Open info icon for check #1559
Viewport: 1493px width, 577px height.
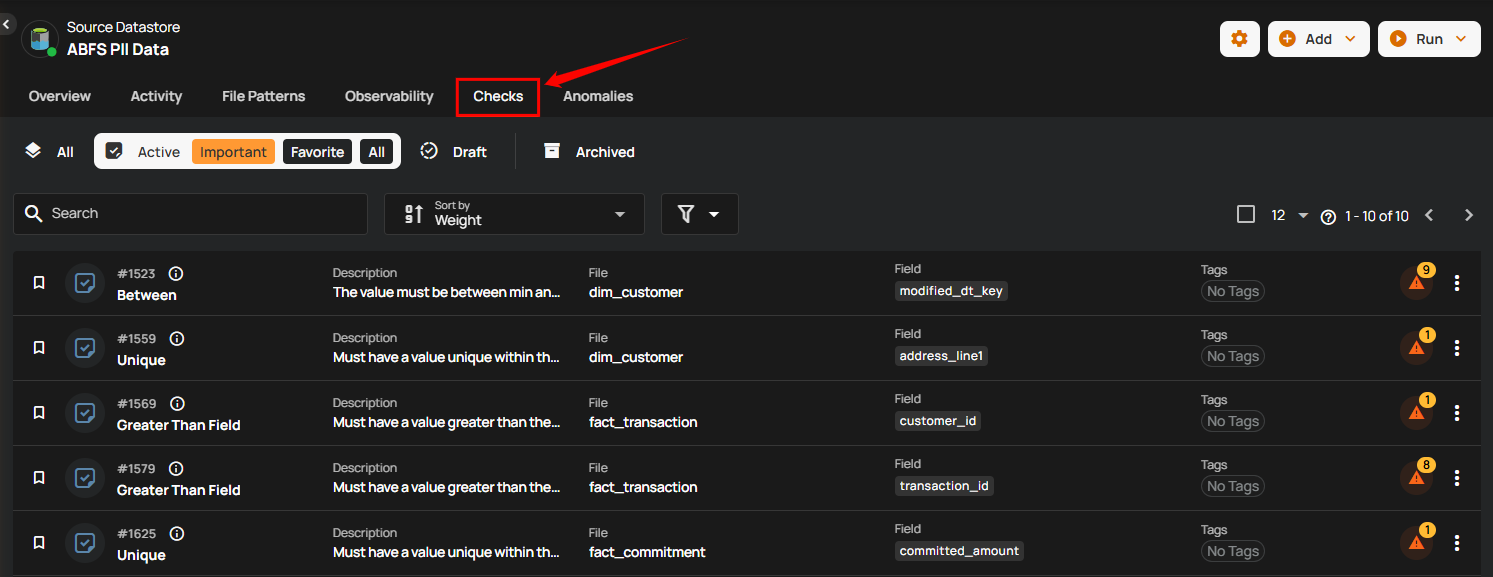pos(177,339)
